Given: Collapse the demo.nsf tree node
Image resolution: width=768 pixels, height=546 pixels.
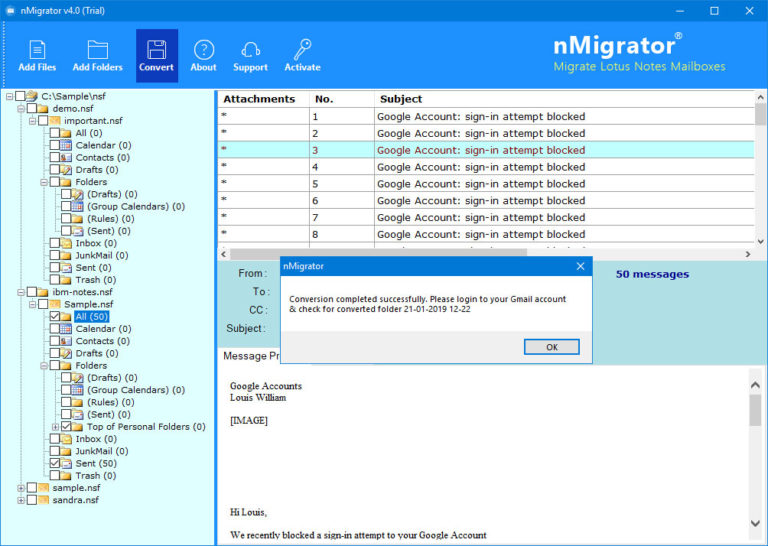Looking at the screenshot, I should [x=21, y=109].
